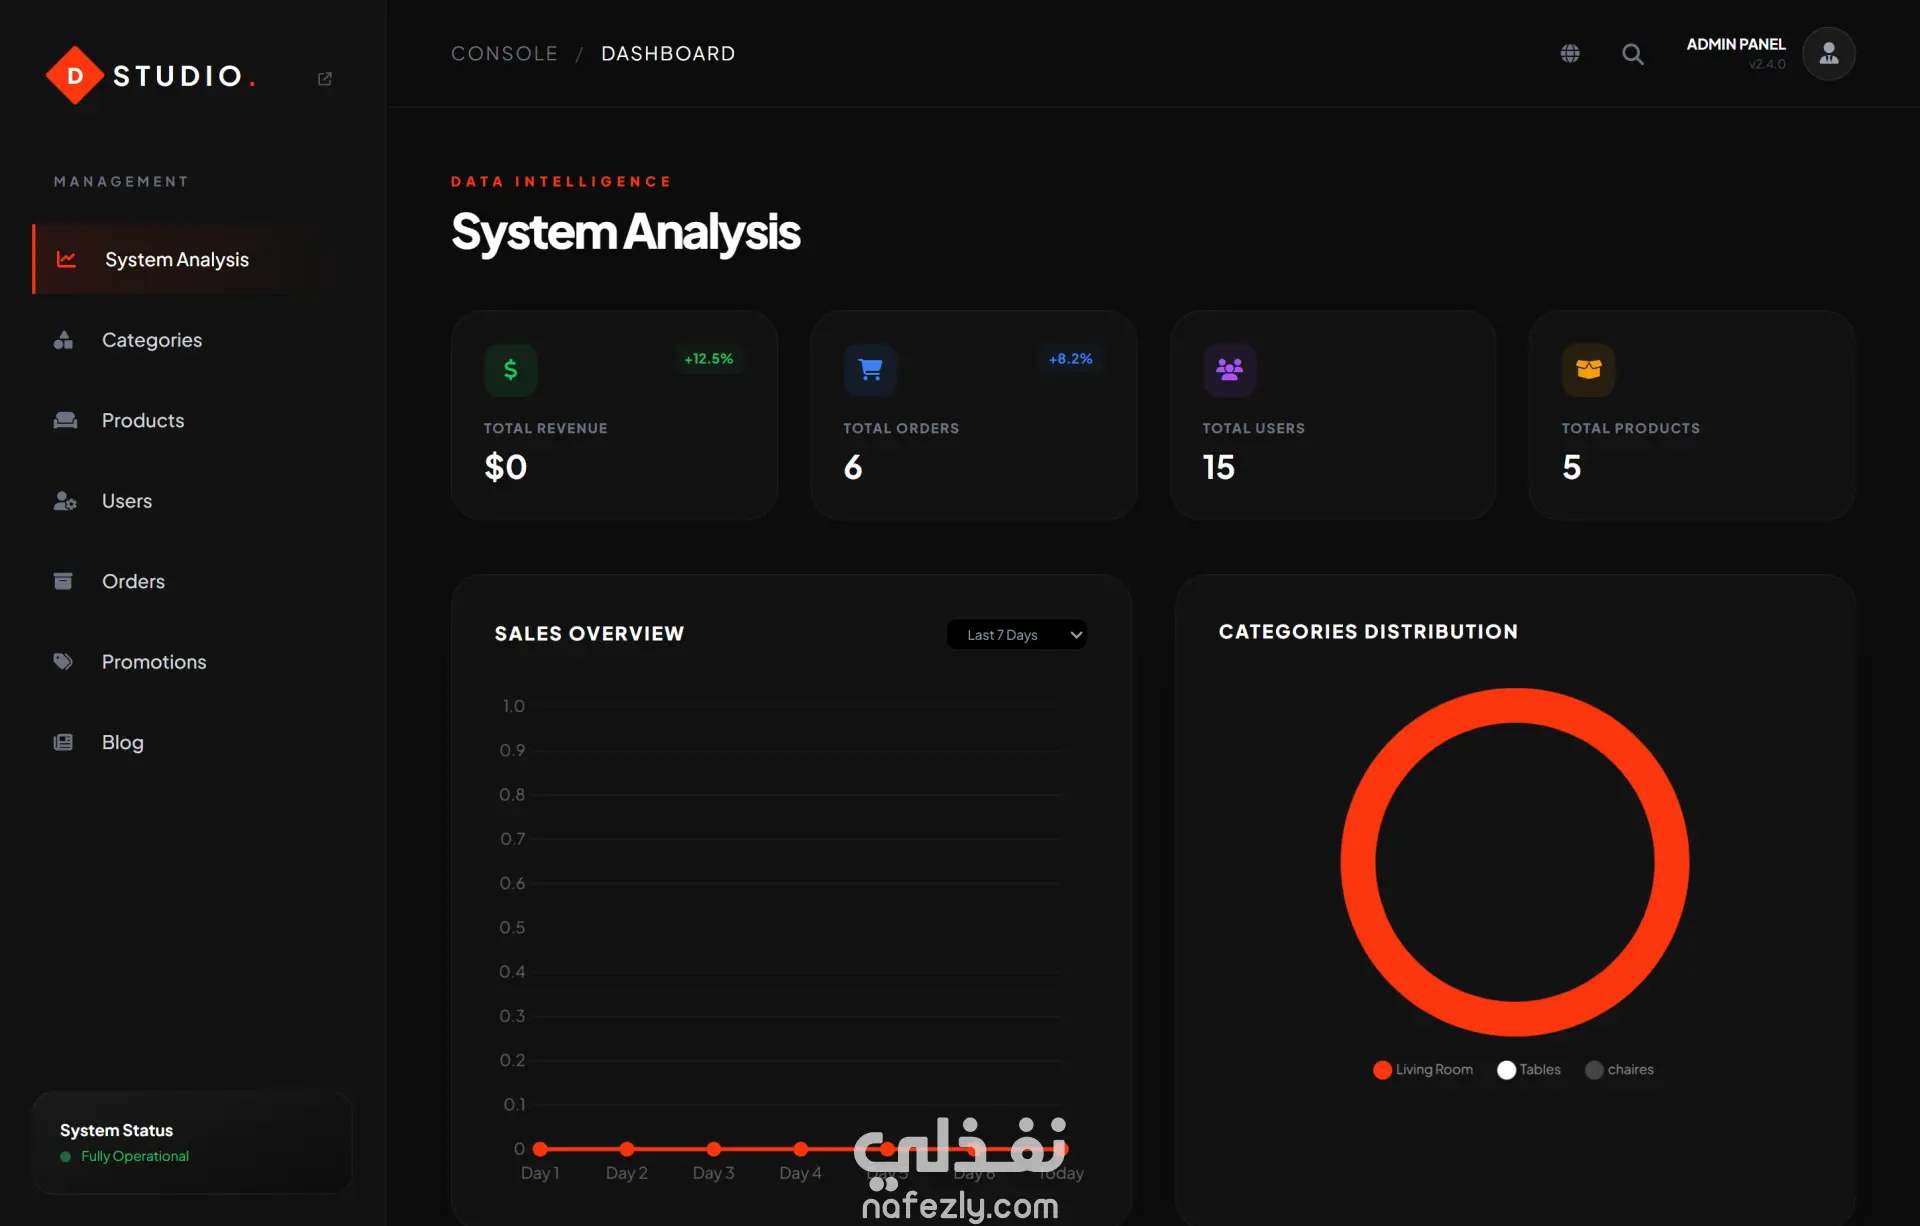Viewport: 1920px width, 1226px height.
Task: Click the globe language icon
Action: click(x=1570, y=54)
